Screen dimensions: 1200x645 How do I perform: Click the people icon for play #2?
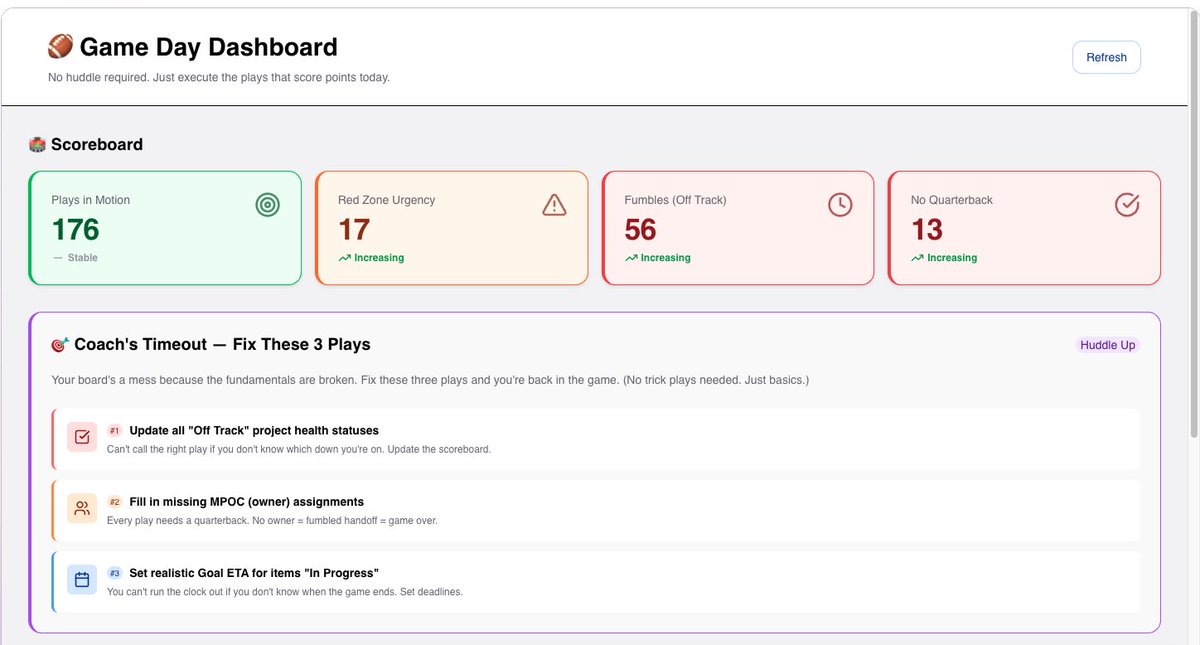82,508
